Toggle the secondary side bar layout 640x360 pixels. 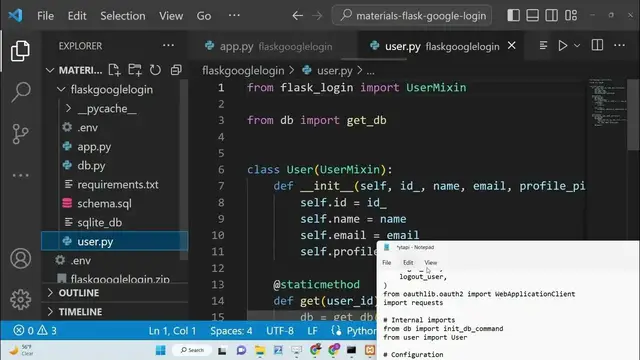[551, 16]
